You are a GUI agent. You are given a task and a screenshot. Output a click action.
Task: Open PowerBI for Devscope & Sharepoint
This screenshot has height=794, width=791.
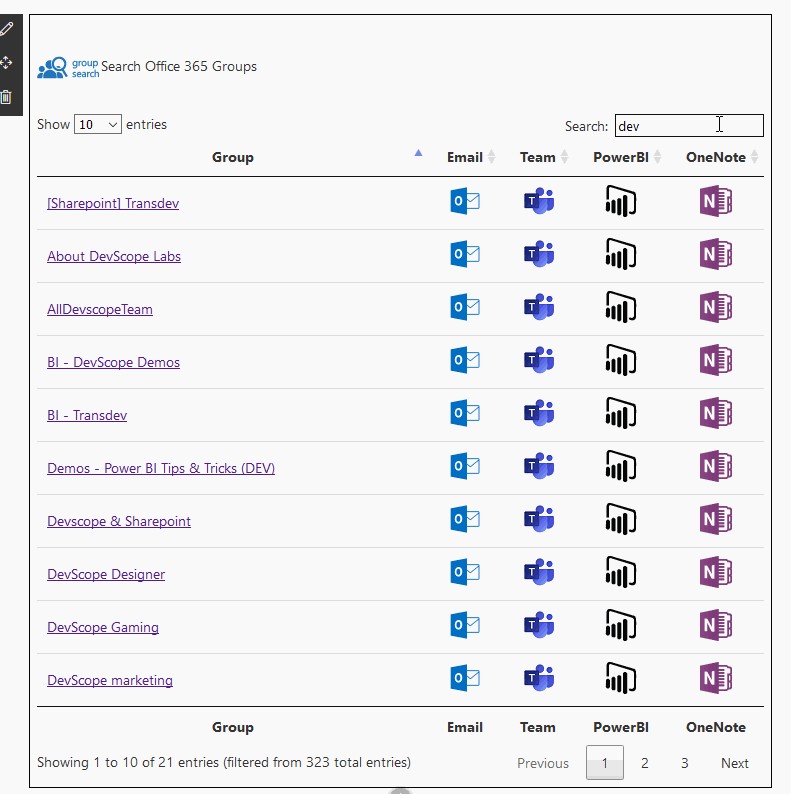click(x=621, y=519)
